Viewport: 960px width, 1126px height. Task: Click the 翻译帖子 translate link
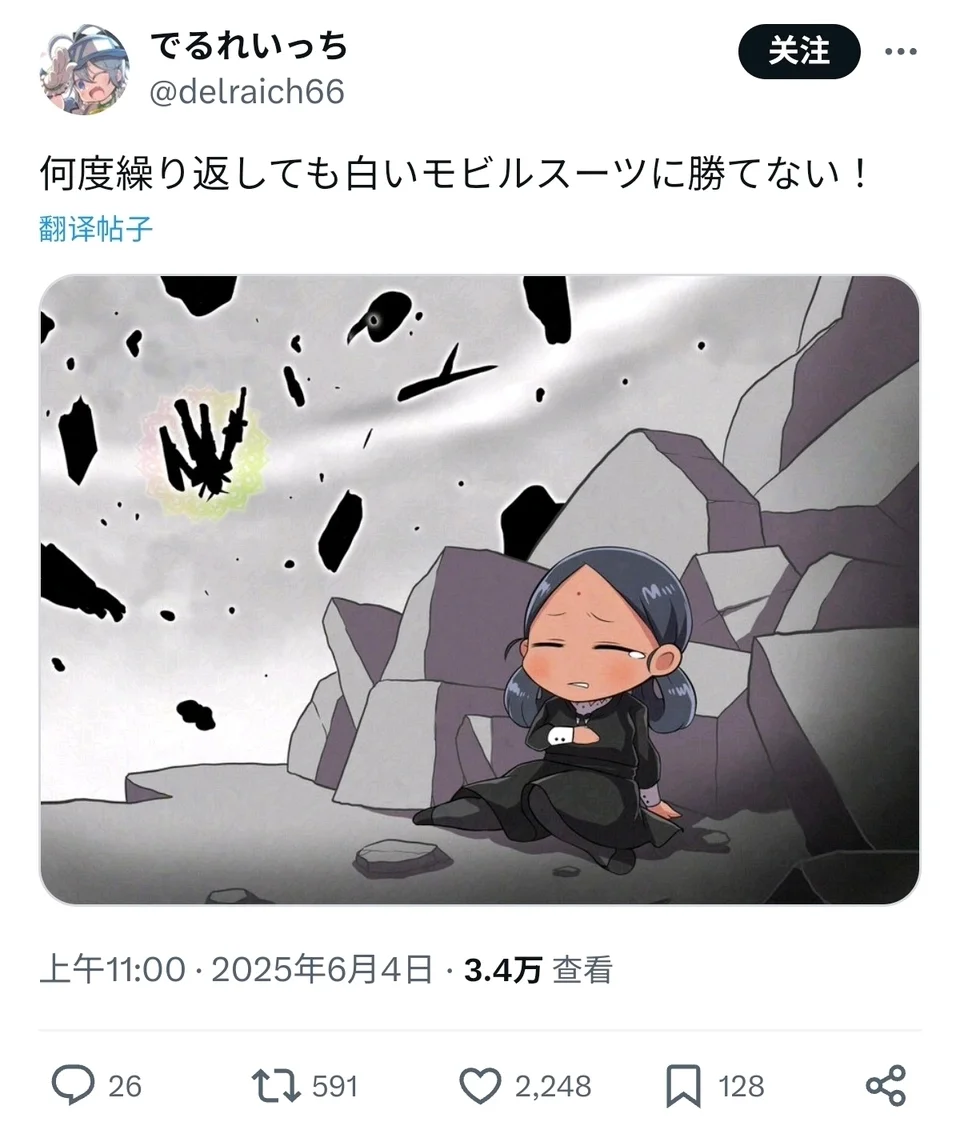click(x=95, y=229)
